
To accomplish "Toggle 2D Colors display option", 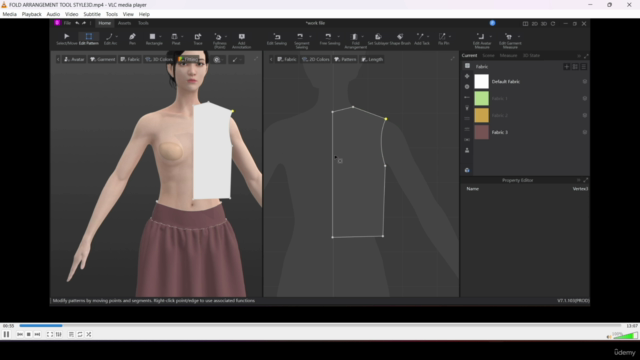I will [x=315, y=59].
